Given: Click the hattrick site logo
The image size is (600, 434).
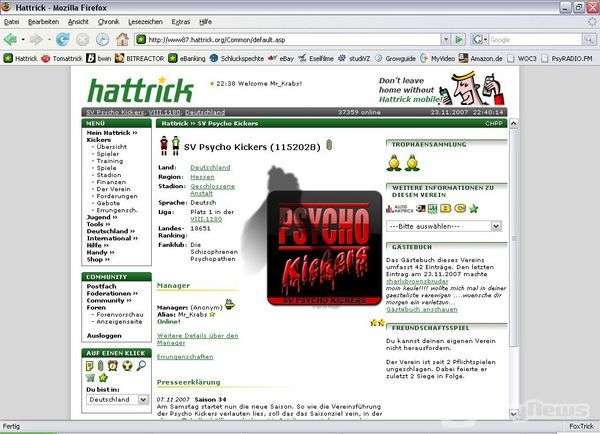Looking at the screenshot, I should [x=140, y=90].
